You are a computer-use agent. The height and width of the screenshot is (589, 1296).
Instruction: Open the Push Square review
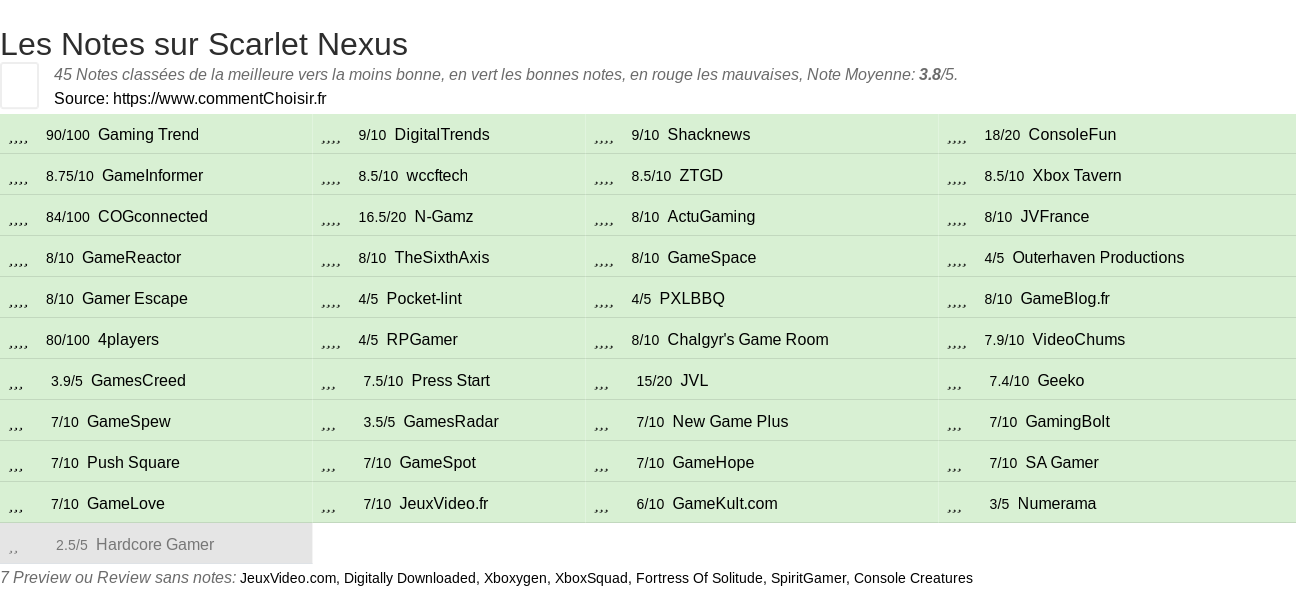[133, 463]
